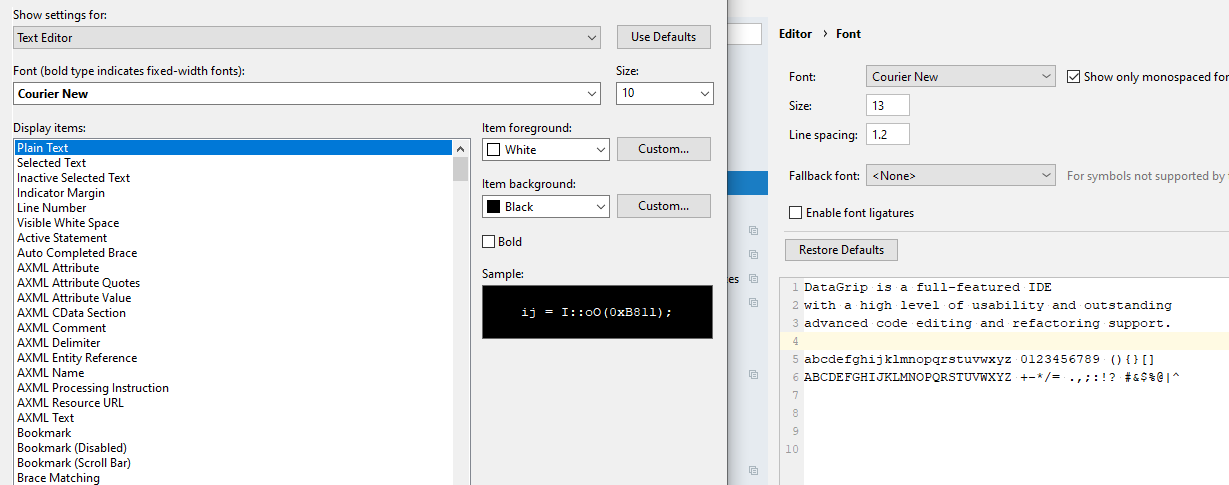Click the Restore Defaults button
The width and height of the screenshot is (1229, 485).
(x=841, y=249)
